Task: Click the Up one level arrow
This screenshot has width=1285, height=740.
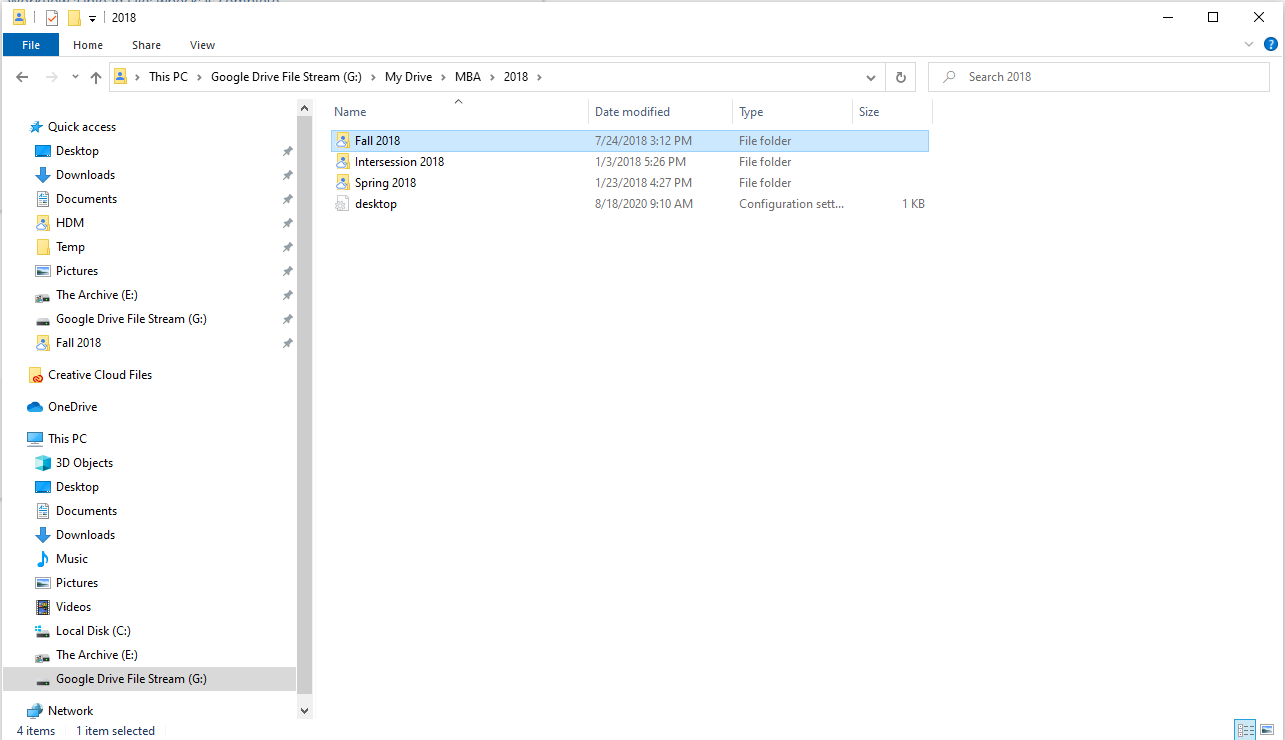Action: click(96, 77)
